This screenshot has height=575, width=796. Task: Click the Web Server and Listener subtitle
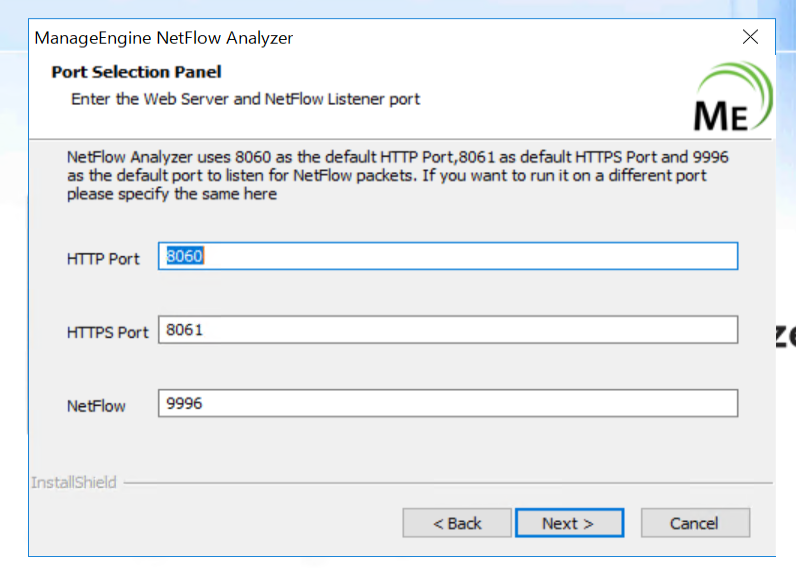tap(245, 99)
